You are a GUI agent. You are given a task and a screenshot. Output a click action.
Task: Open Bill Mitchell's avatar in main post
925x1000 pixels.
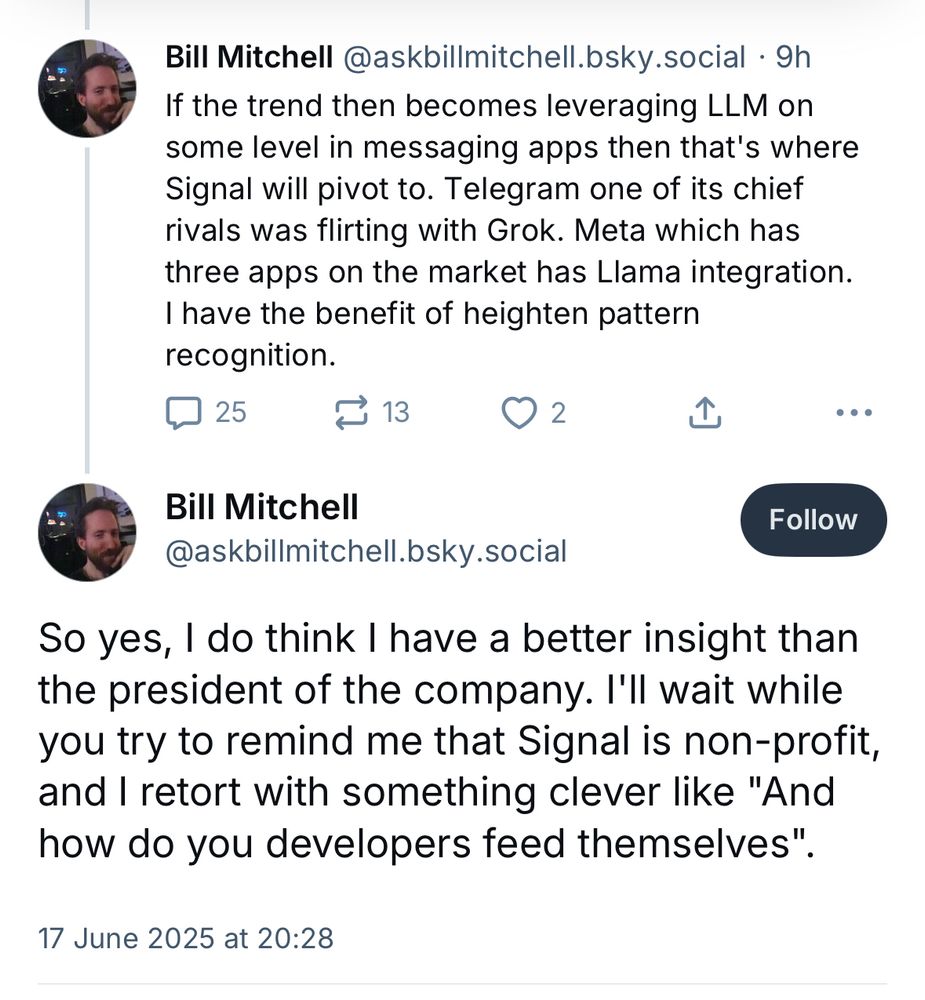[x=87, y=532]
